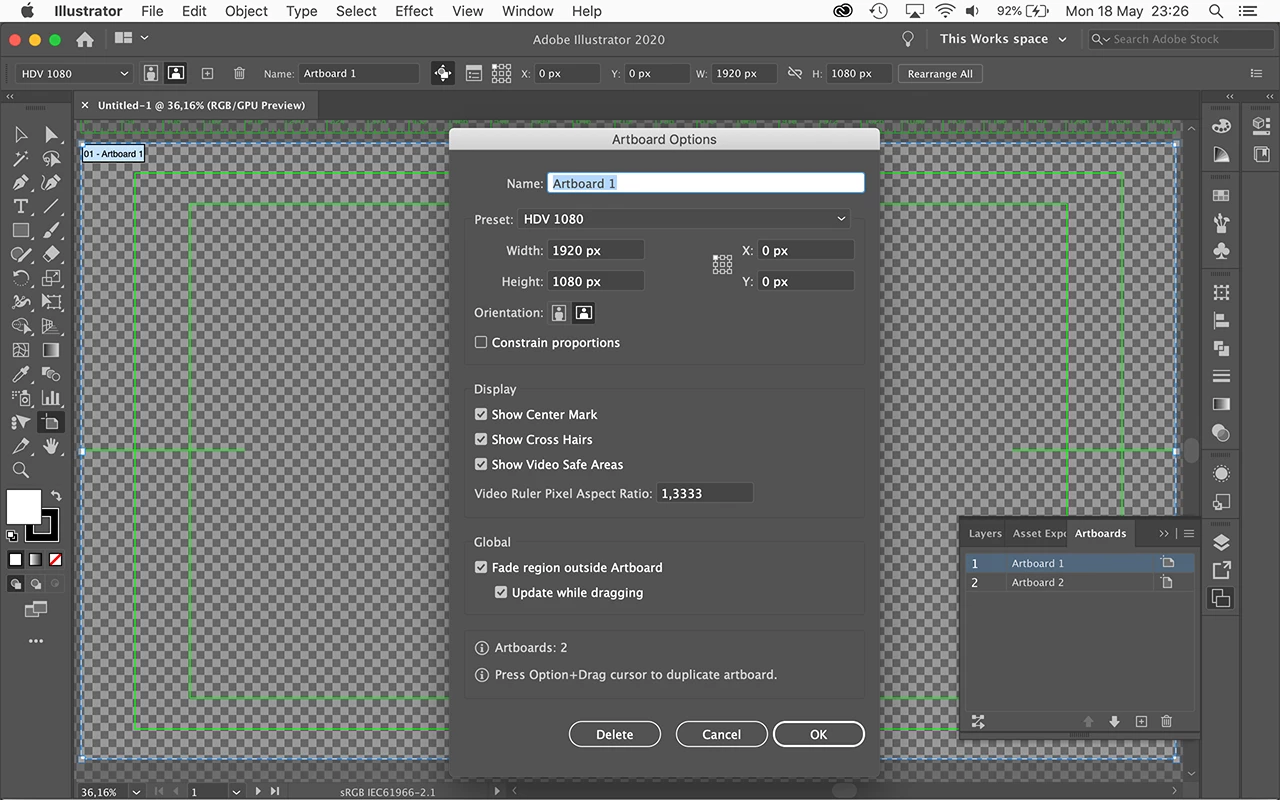Click Delete Artboard trash in control bar
The image size is (1280, 800).
[x=239, y=73]
